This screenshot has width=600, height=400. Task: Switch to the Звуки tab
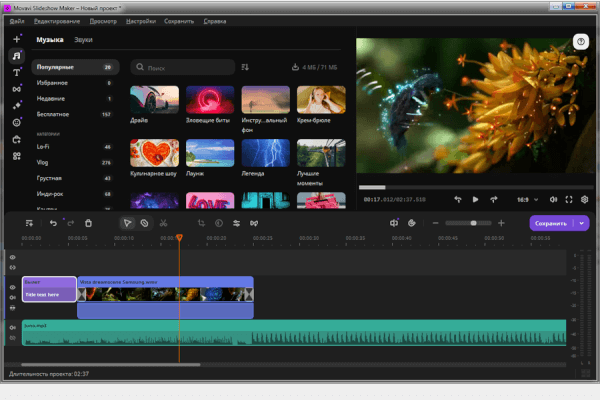coord(83,39)
